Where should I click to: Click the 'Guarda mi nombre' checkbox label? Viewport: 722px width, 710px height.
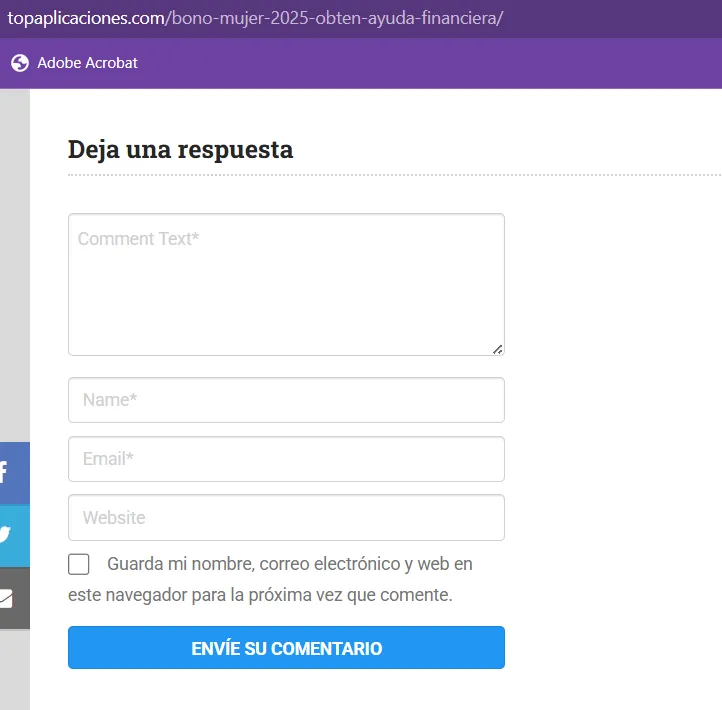coord(289,564)
